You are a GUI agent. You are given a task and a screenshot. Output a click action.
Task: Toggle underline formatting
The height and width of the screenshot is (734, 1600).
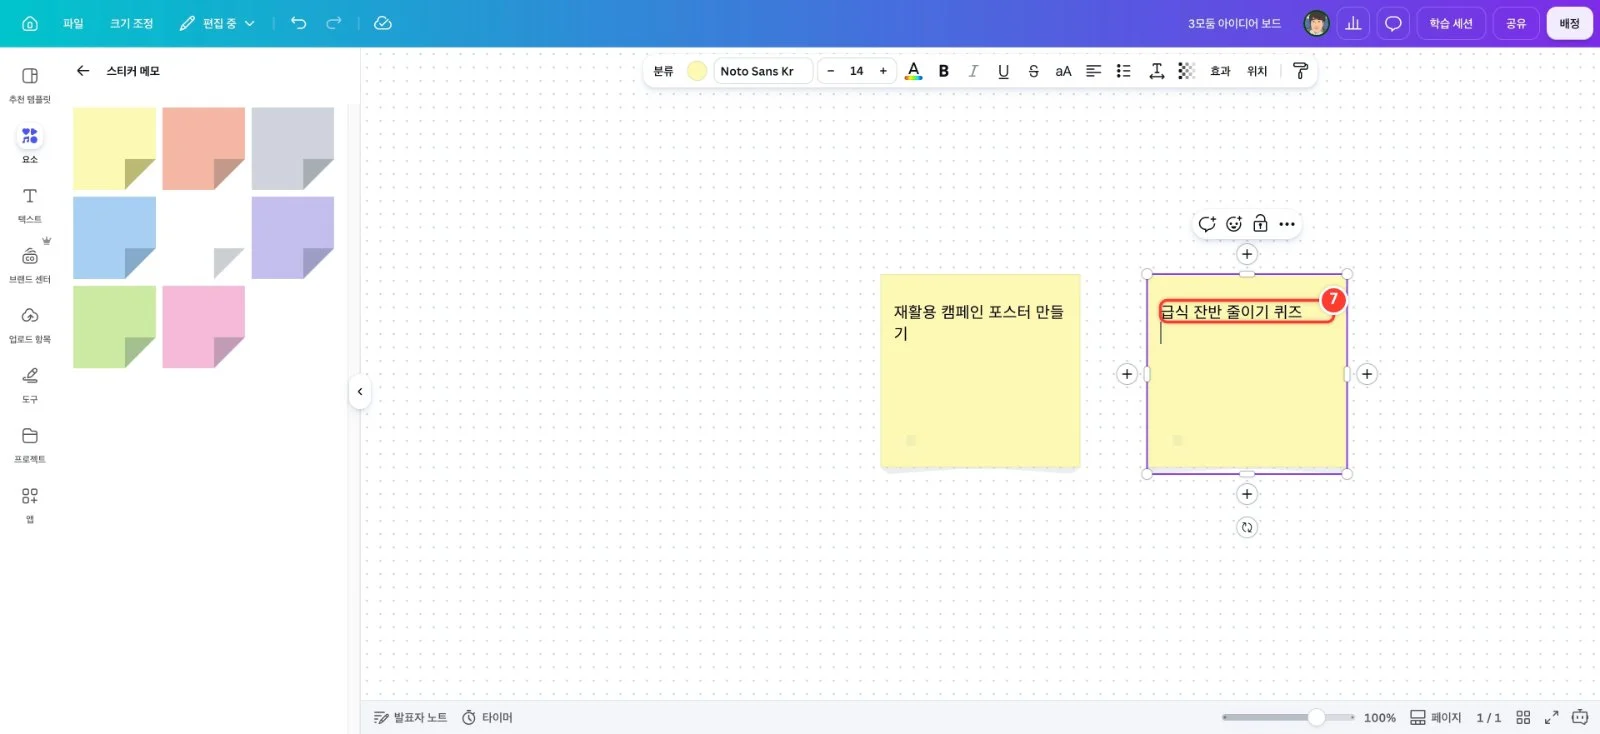click(1003, 71)
